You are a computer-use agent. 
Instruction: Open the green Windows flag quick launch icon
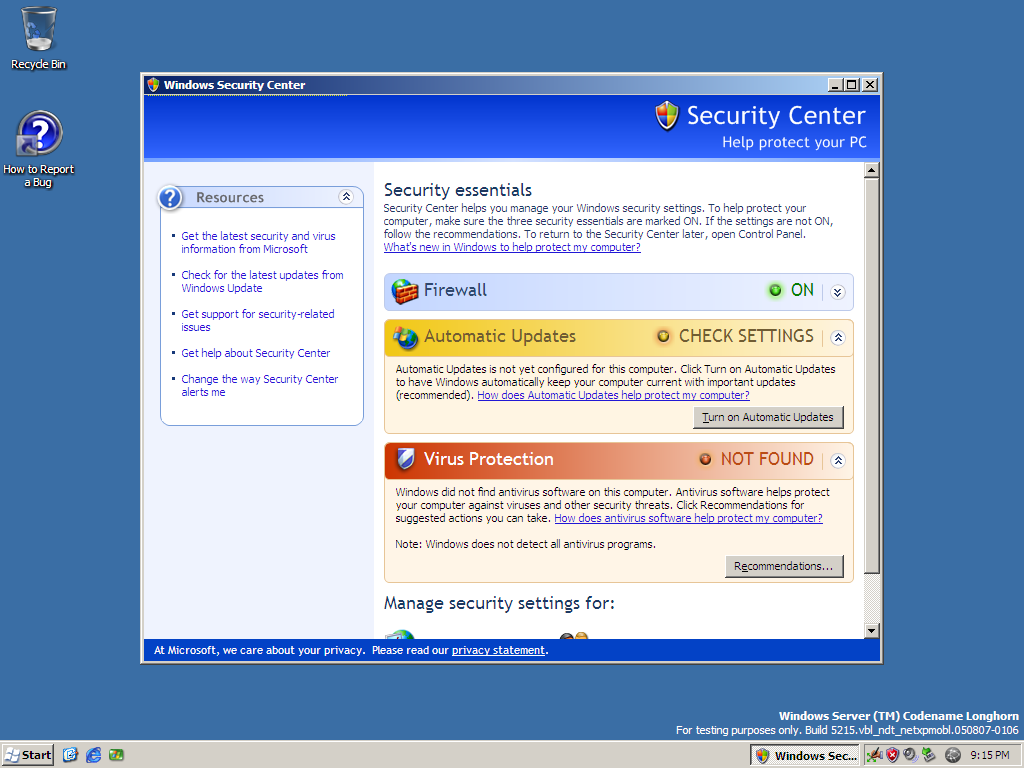[116, 755]
